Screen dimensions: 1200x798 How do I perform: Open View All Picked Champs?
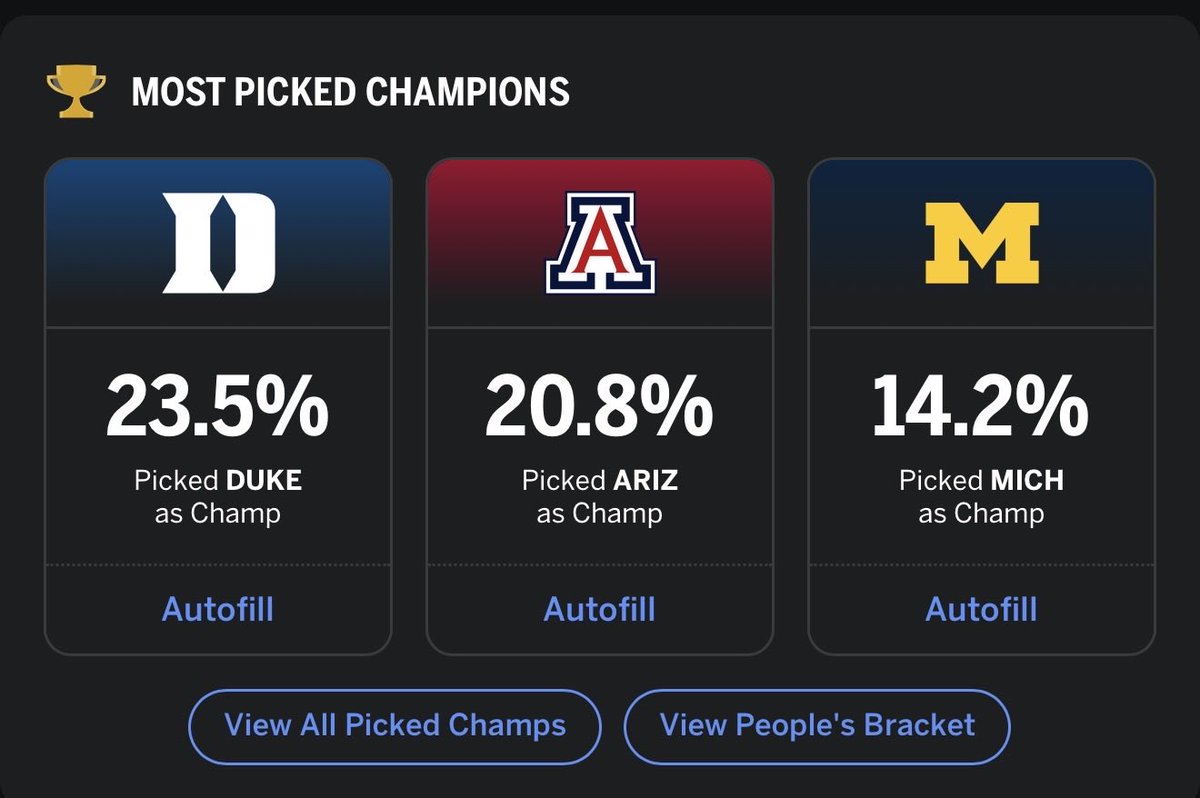395,725
